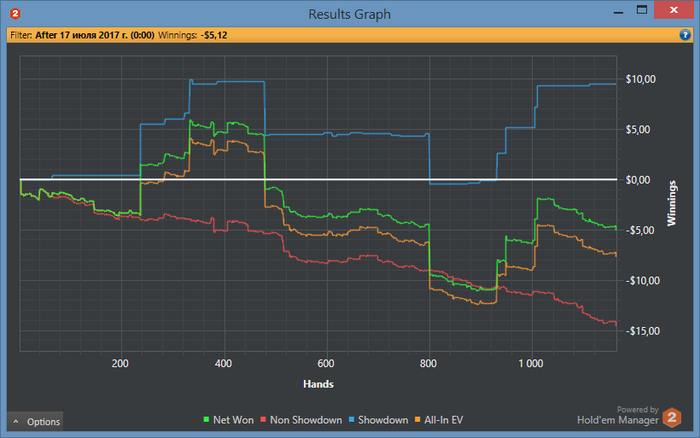
Task: Minimize the Results Graph window
Action: point(618,11)
